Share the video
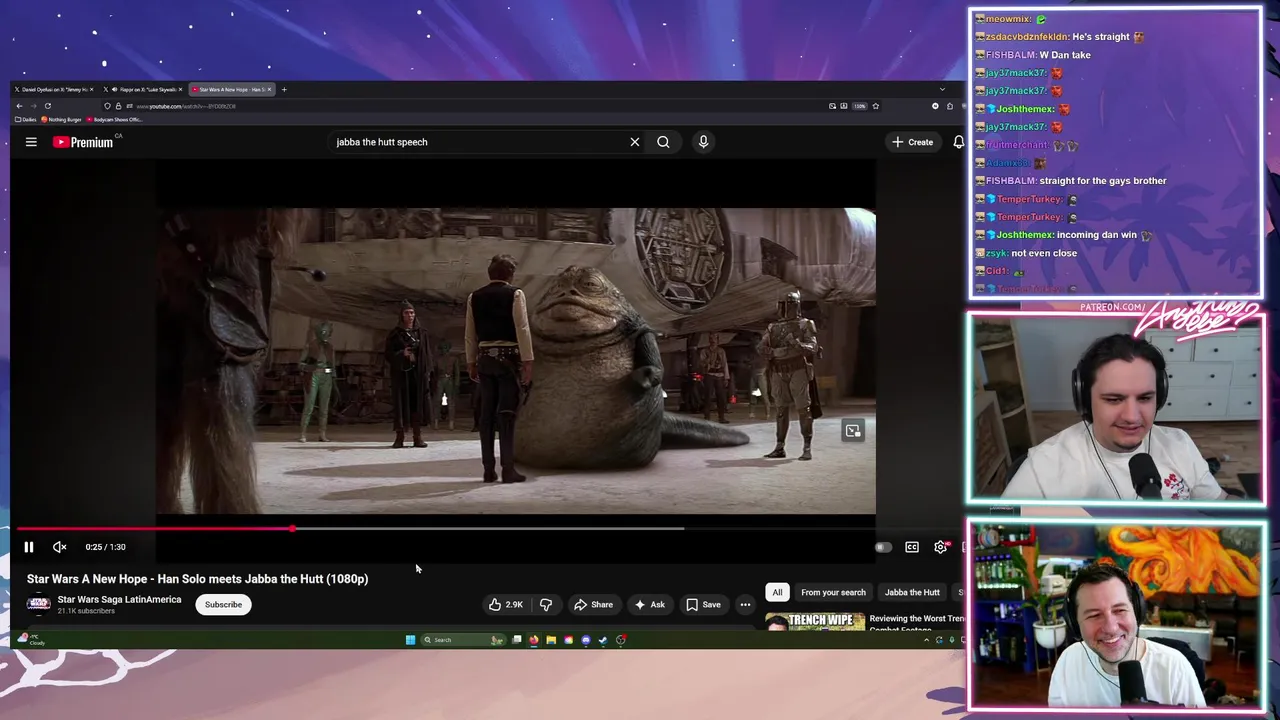Image resolution: width=1280 pixels, height=720 pixels. 593,604
